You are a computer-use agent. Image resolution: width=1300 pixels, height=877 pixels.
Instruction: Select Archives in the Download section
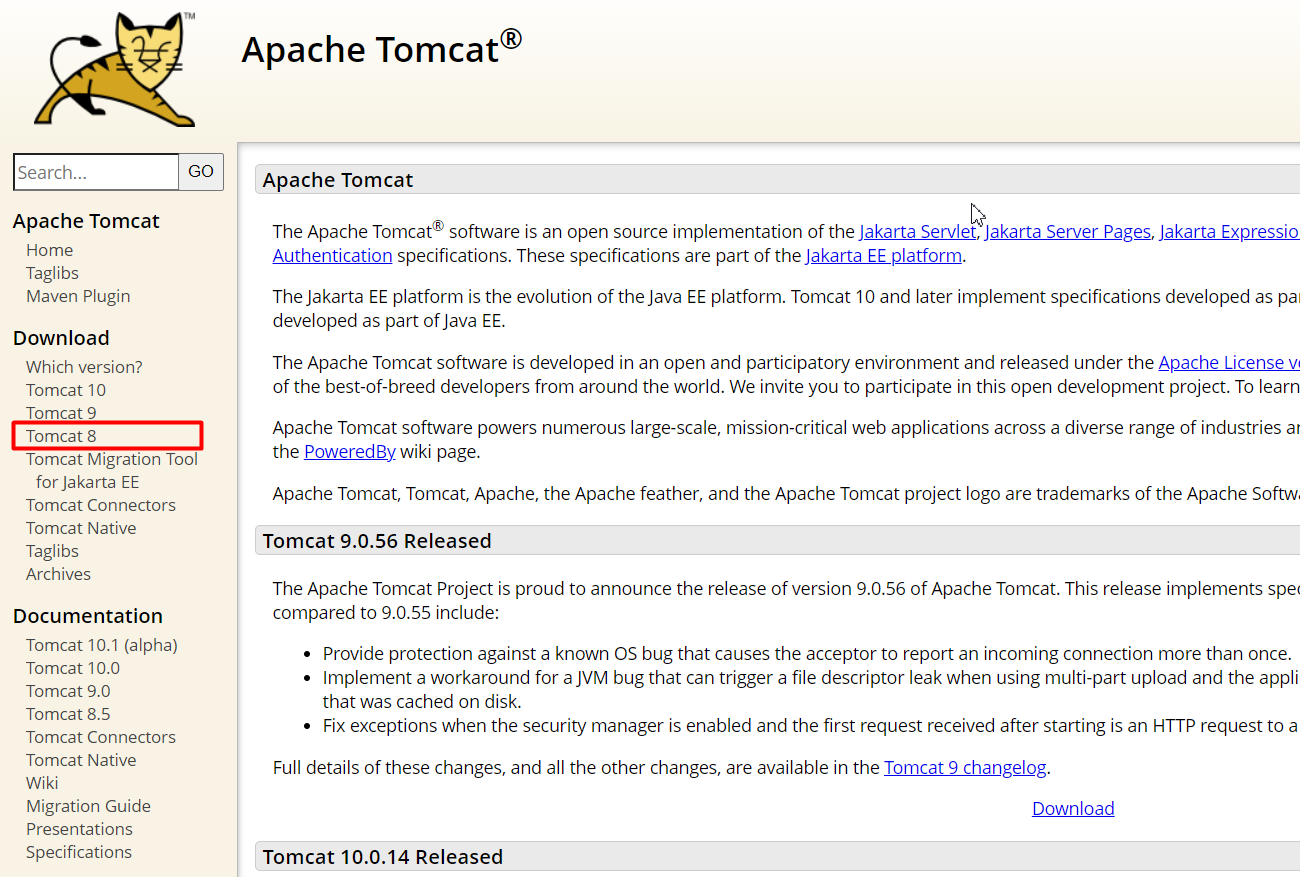[58, 573]
